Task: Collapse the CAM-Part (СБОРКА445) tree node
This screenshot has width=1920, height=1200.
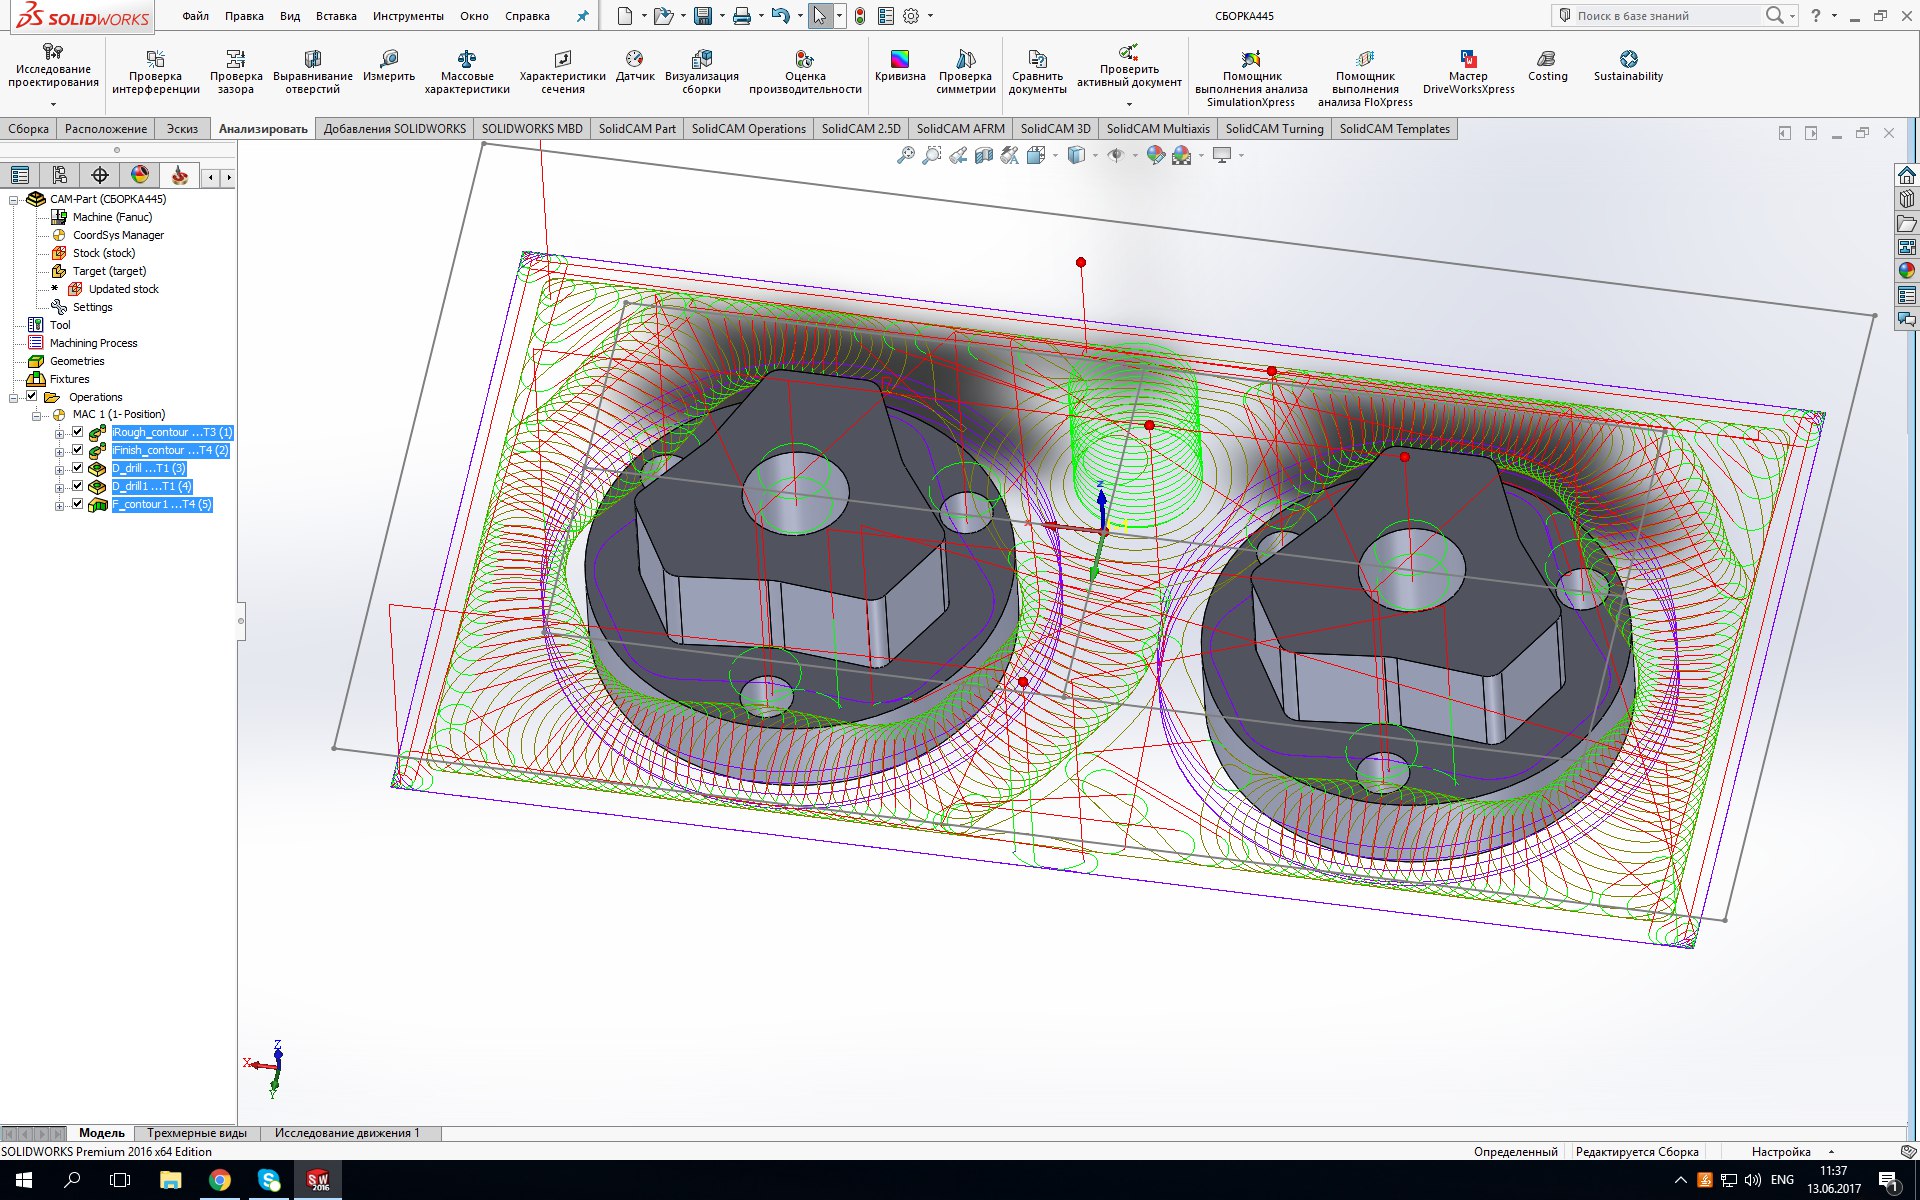Action: (14, 199)
